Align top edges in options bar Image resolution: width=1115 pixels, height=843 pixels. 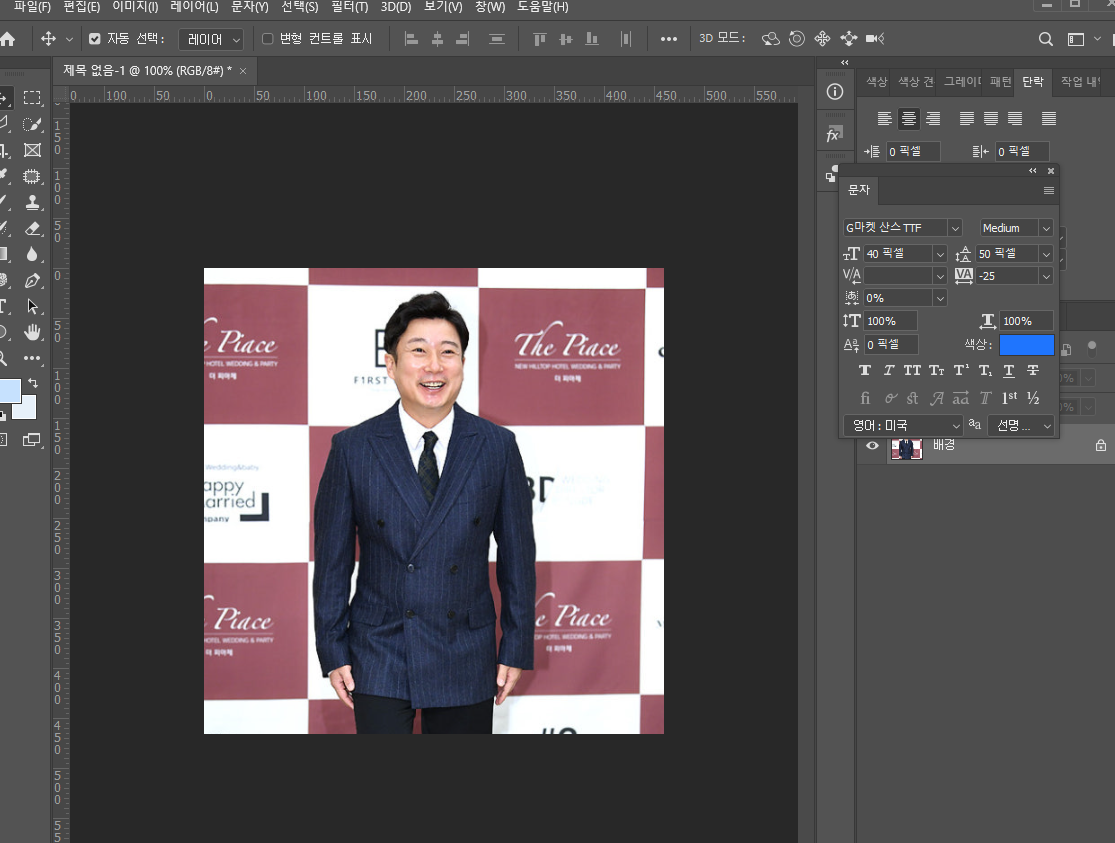(x=540, y=39)
